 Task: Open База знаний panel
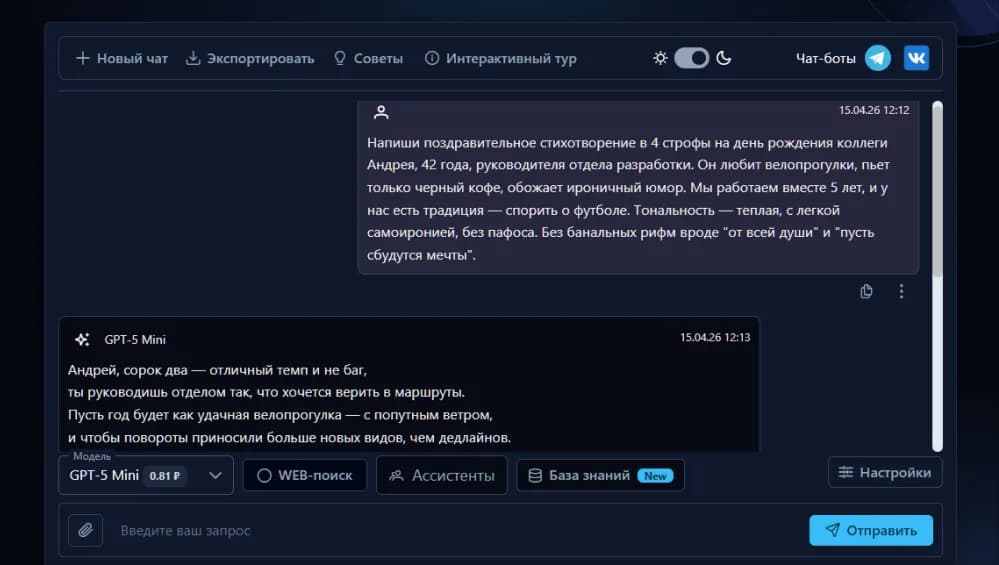[600, 475]
